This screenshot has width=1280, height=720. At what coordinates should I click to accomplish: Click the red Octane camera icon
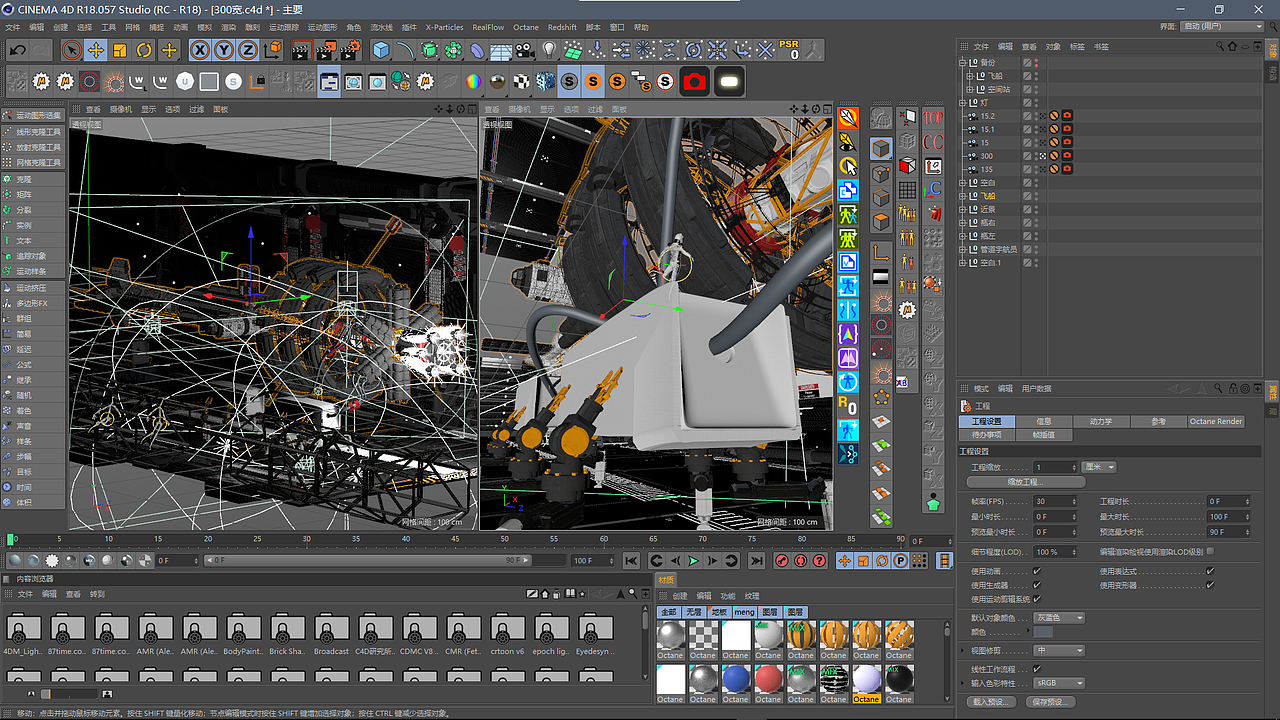(x=695, y=82)
